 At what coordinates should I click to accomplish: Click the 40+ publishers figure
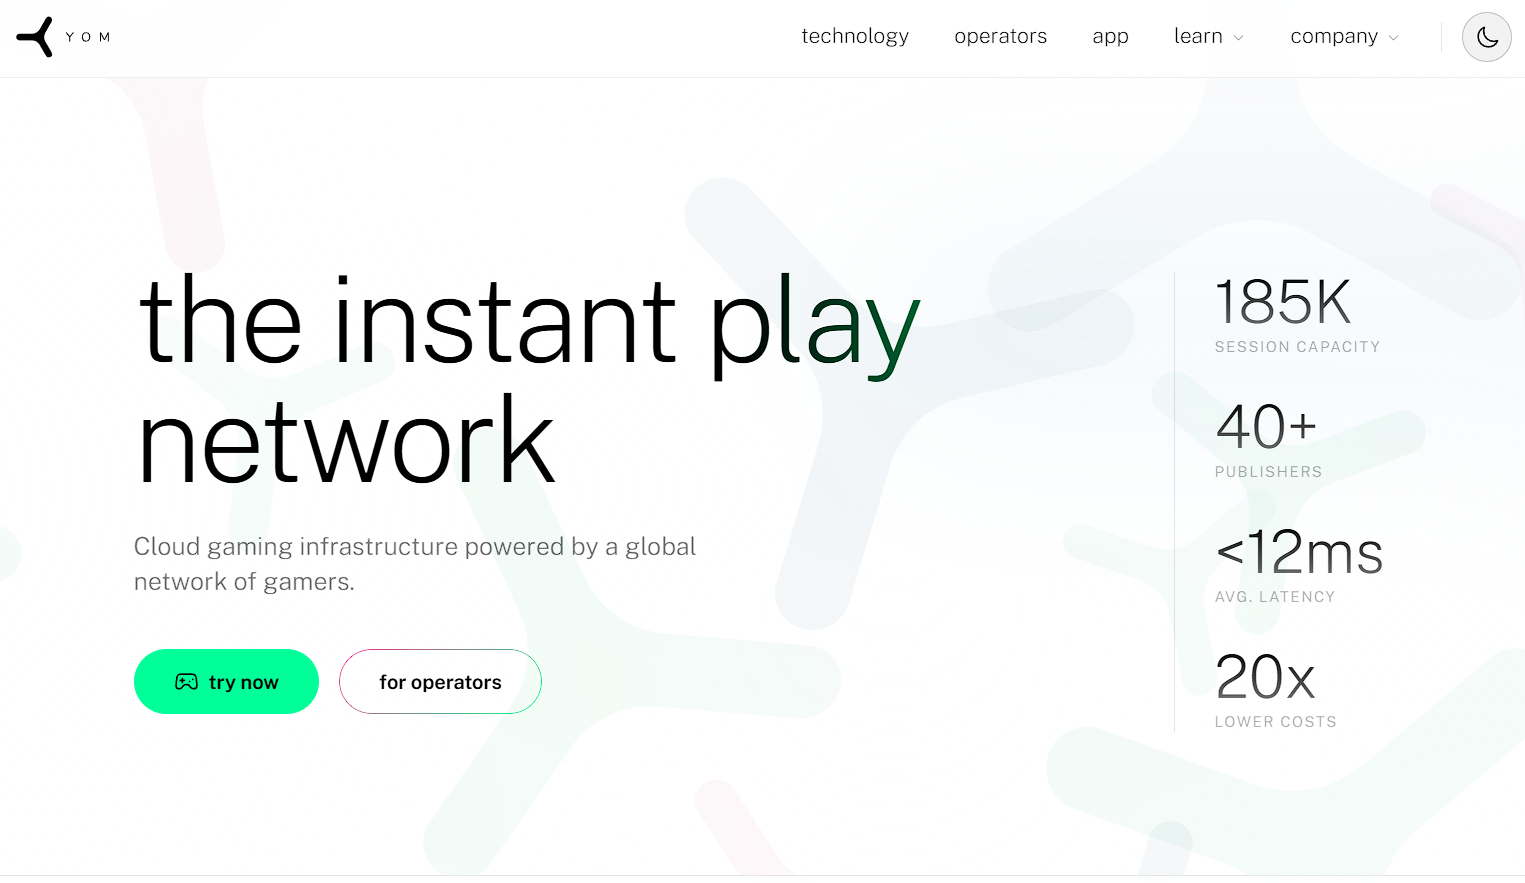1265,427
